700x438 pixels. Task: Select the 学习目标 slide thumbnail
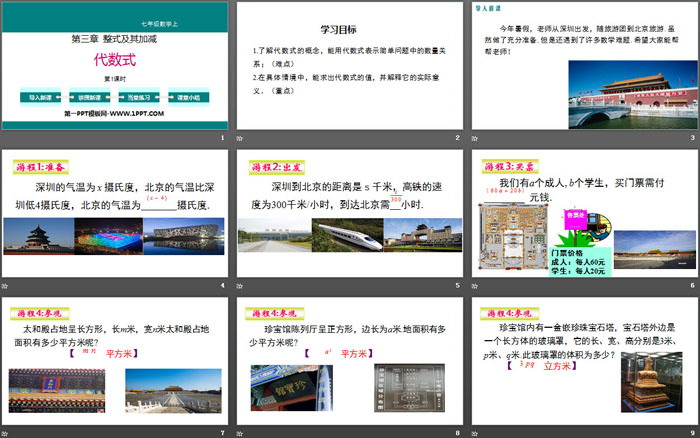[348, 66]
